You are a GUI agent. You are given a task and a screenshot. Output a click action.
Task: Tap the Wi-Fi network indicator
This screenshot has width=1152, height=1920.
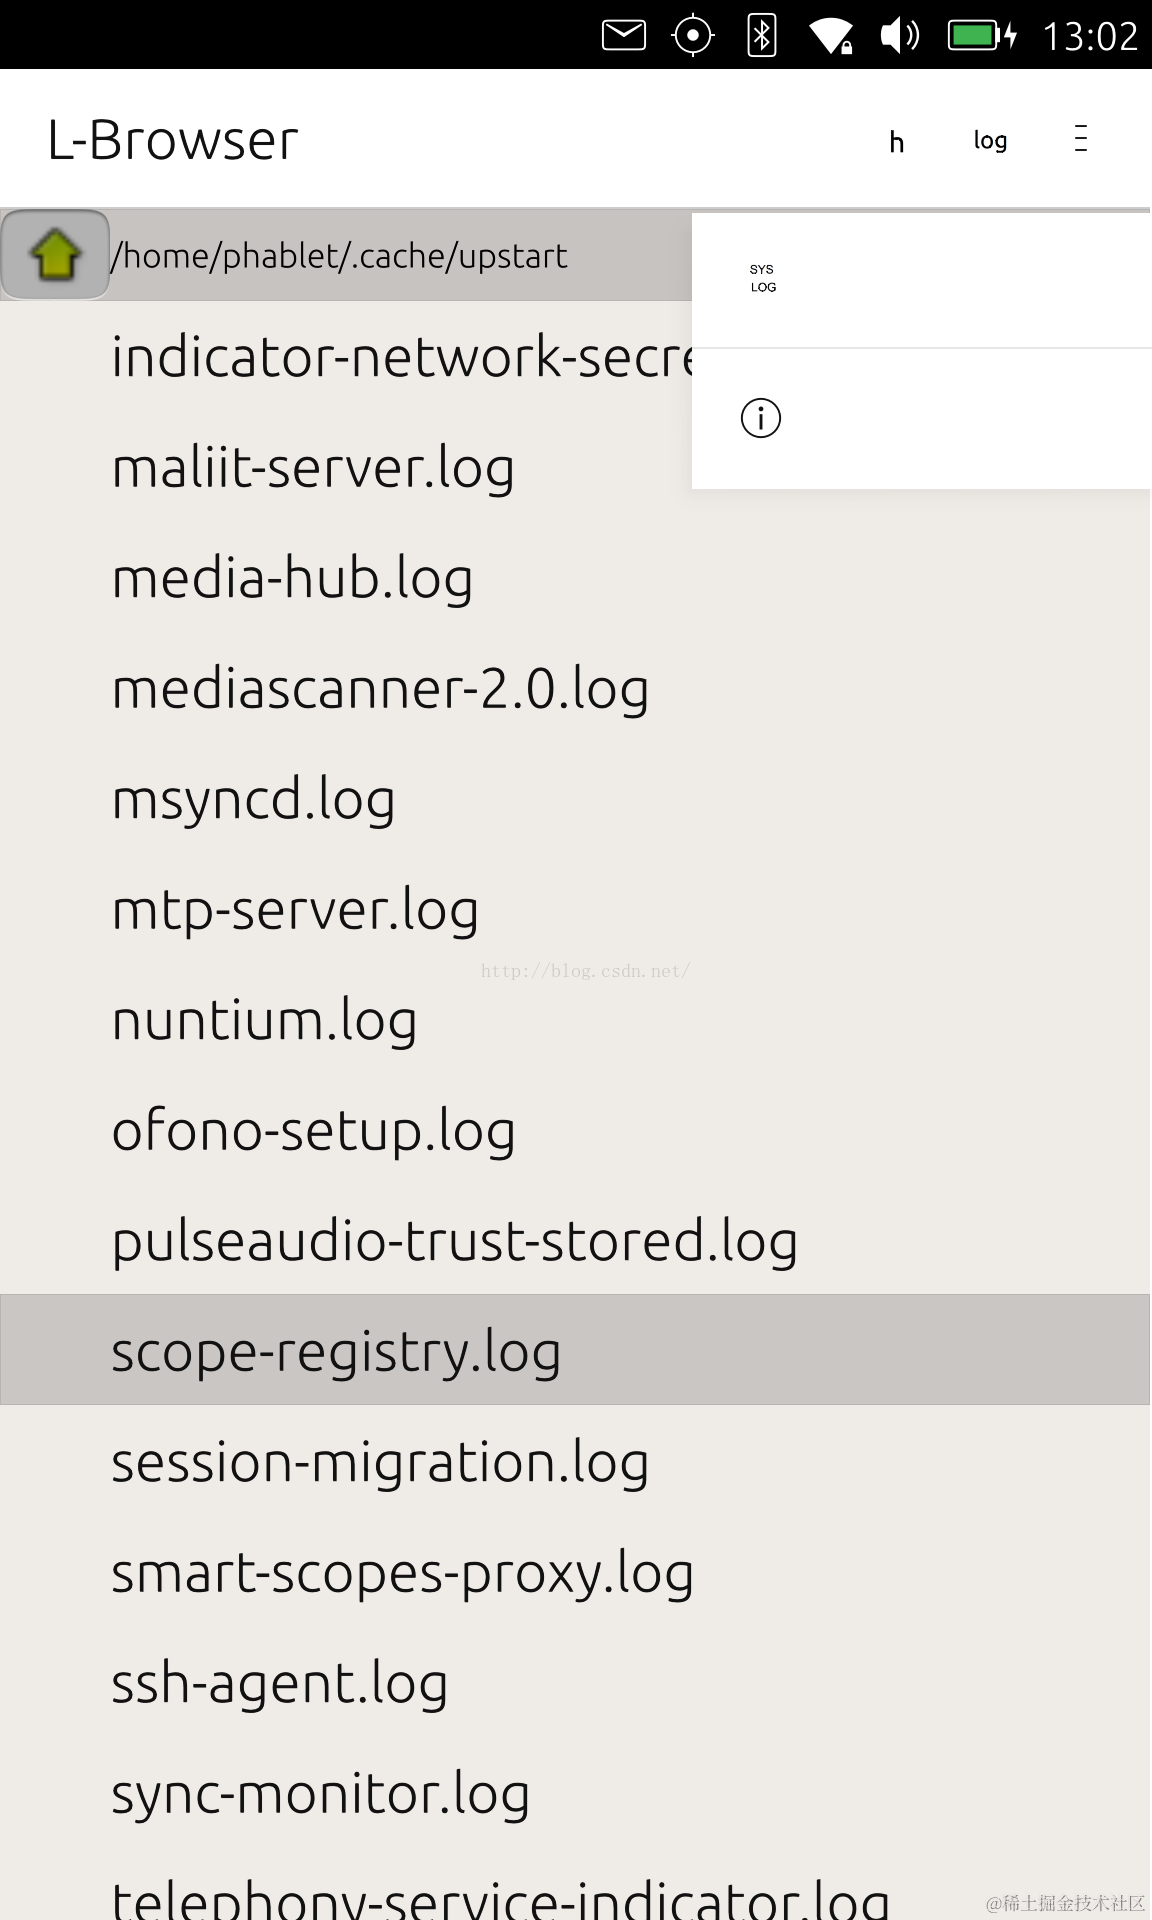pos(830,36)
